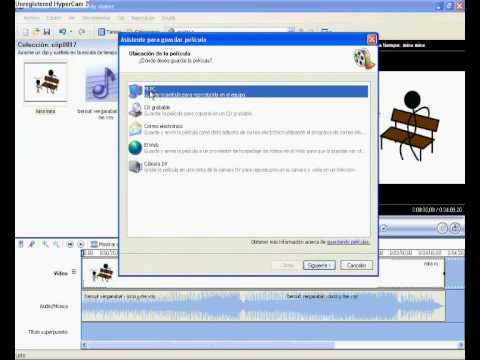Click Correo electrónico option label

163,126
